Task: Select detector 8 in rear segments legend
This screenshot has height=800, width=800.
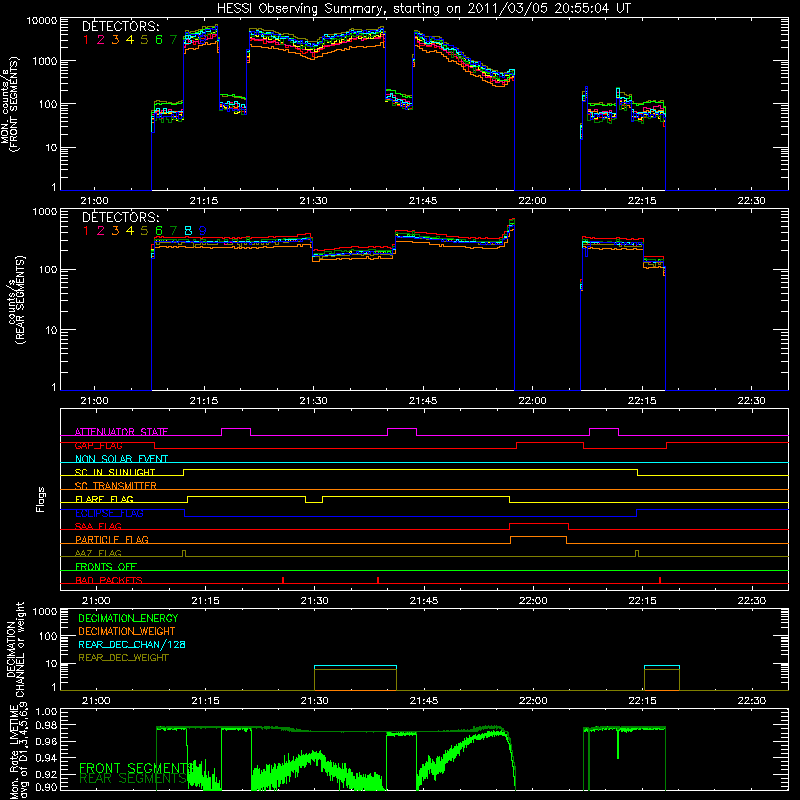Action: (188, 231)
